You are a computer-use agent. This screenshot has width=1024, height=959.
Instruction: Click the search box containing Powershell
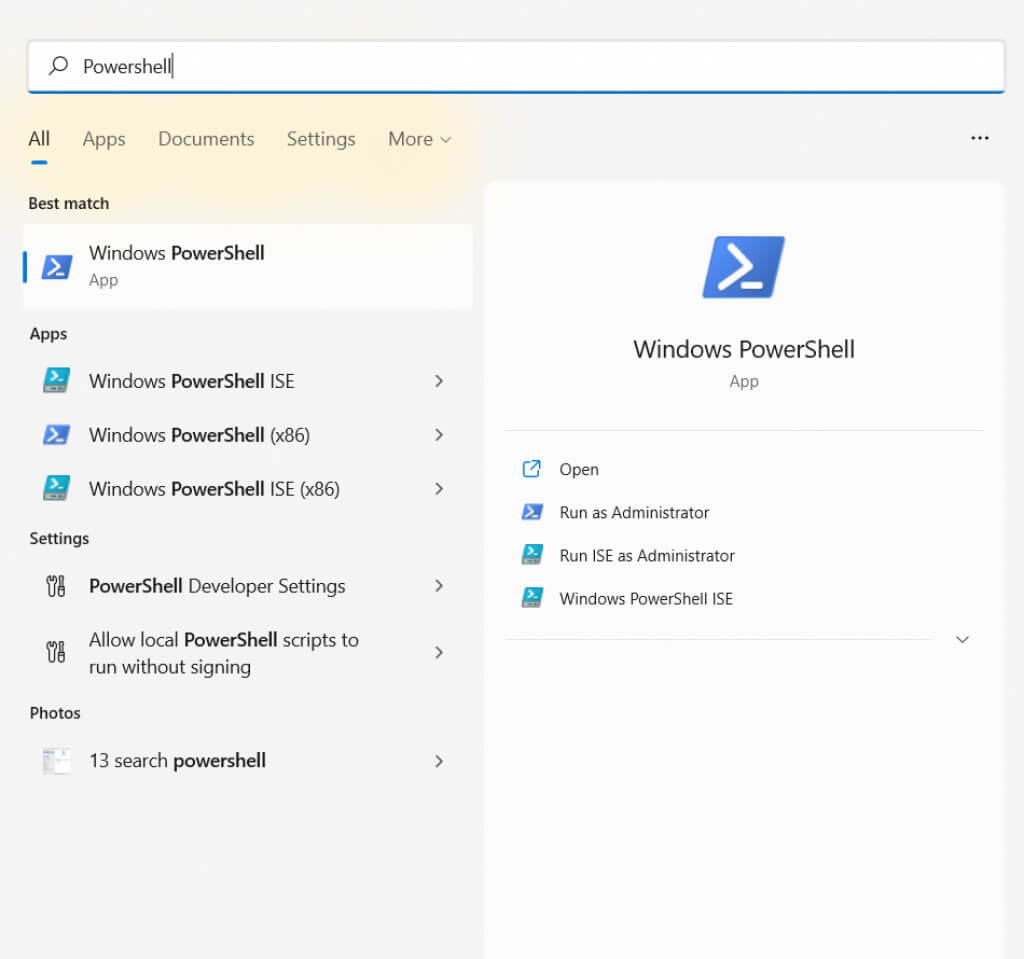point(515,67)
